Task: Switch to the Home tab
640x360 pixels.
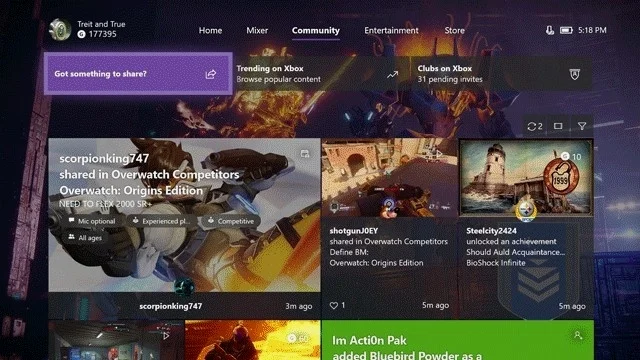Action: point(210,31)
